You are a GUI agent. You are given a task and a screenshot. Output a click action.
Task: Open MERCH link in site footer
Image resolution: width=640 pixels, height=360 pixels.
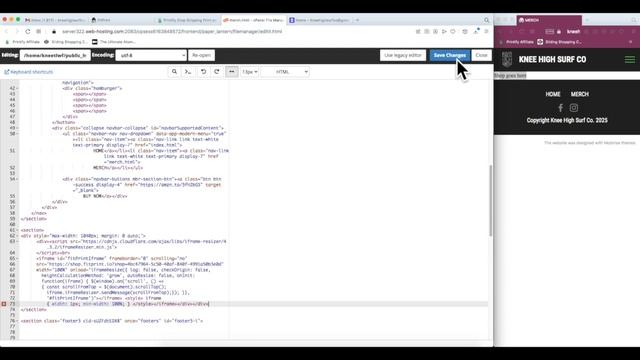(580, 94)
